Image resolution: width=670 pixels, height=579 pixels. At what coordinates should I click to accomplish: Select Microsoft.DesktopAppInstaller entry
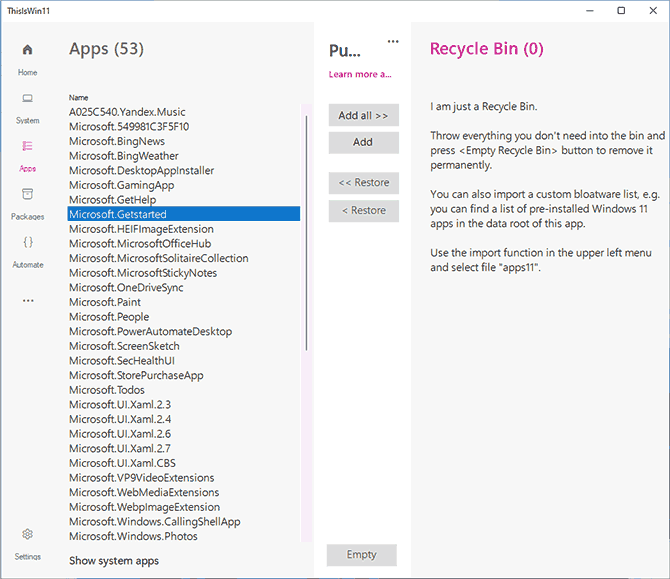(x=184, y=170)
